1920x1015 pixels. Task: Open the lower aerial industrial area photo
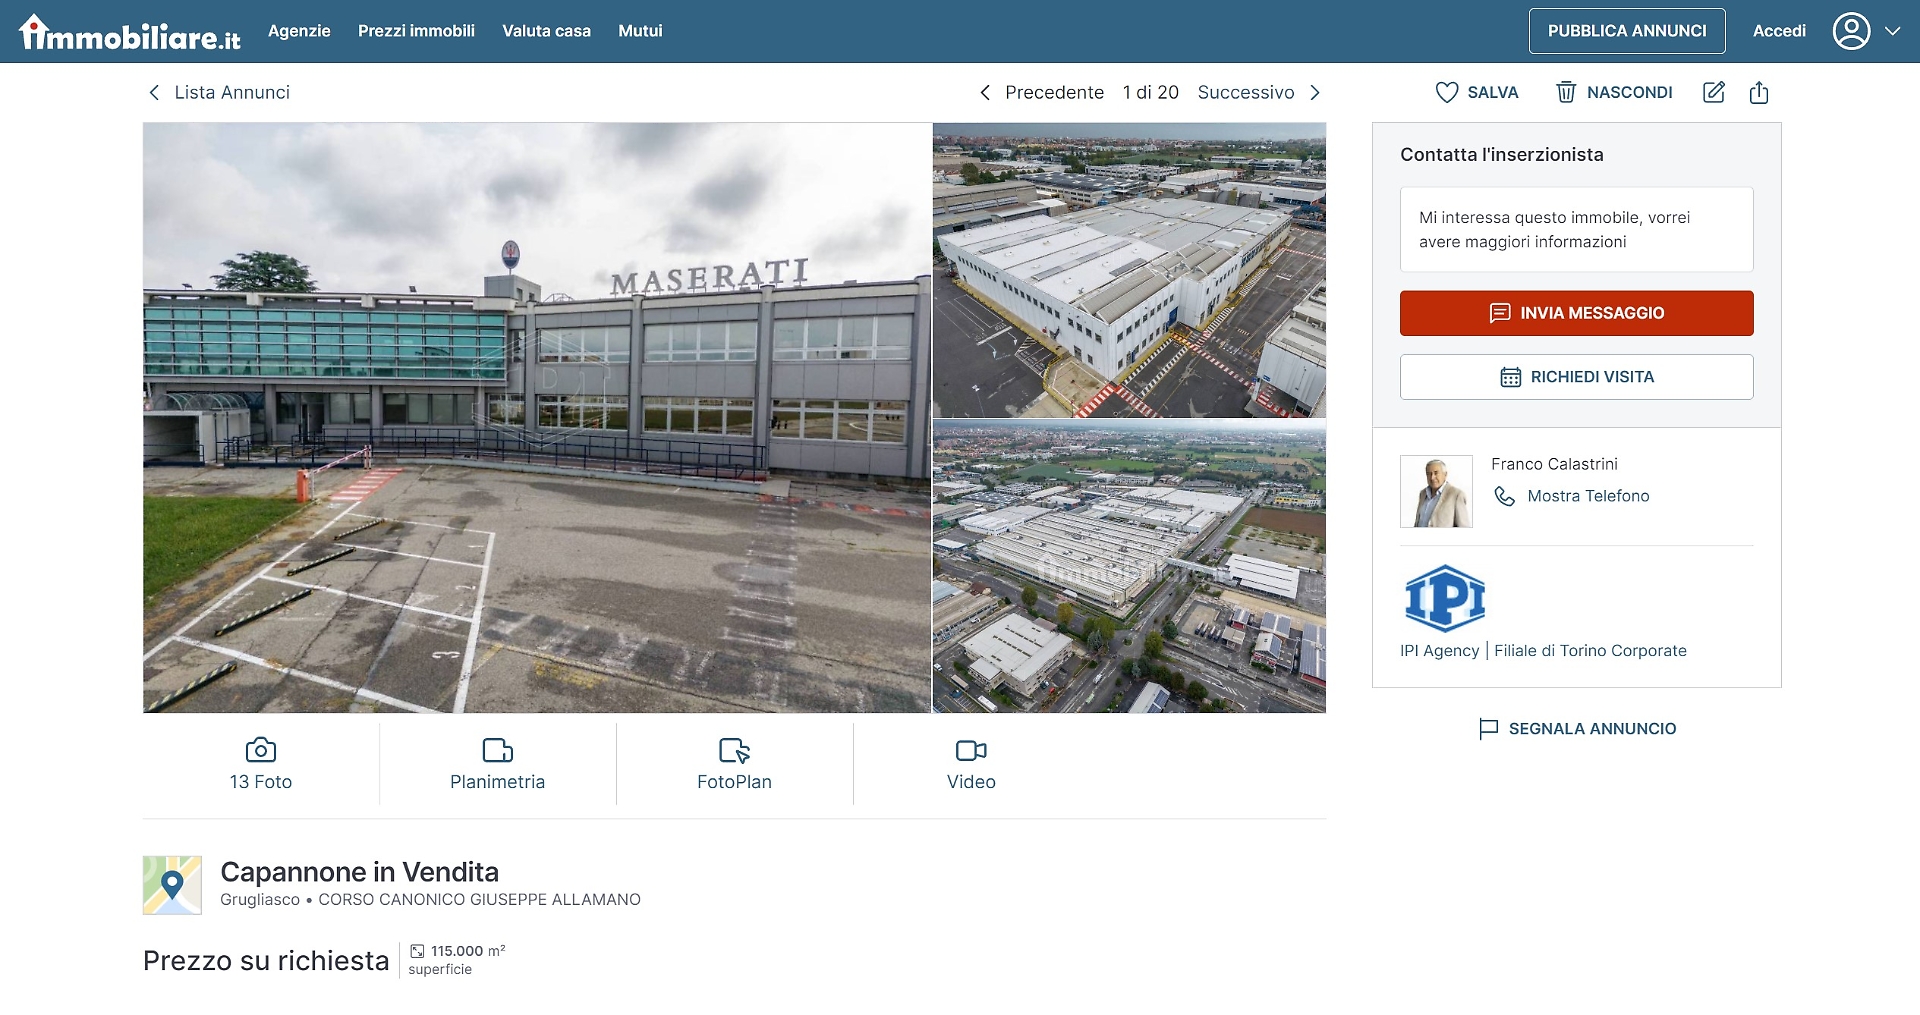click(x=1129, y=566)
